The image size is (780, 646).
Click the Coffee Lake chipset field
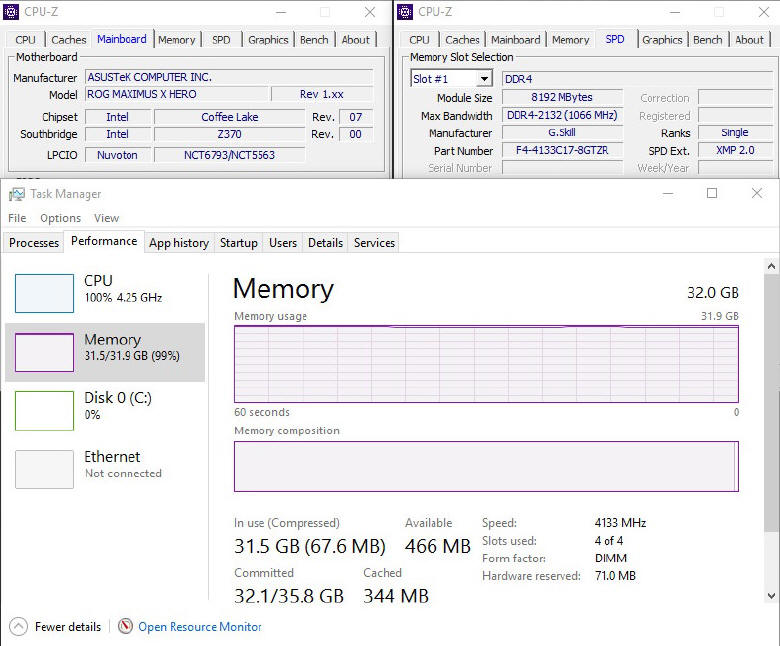coord(230,117)
